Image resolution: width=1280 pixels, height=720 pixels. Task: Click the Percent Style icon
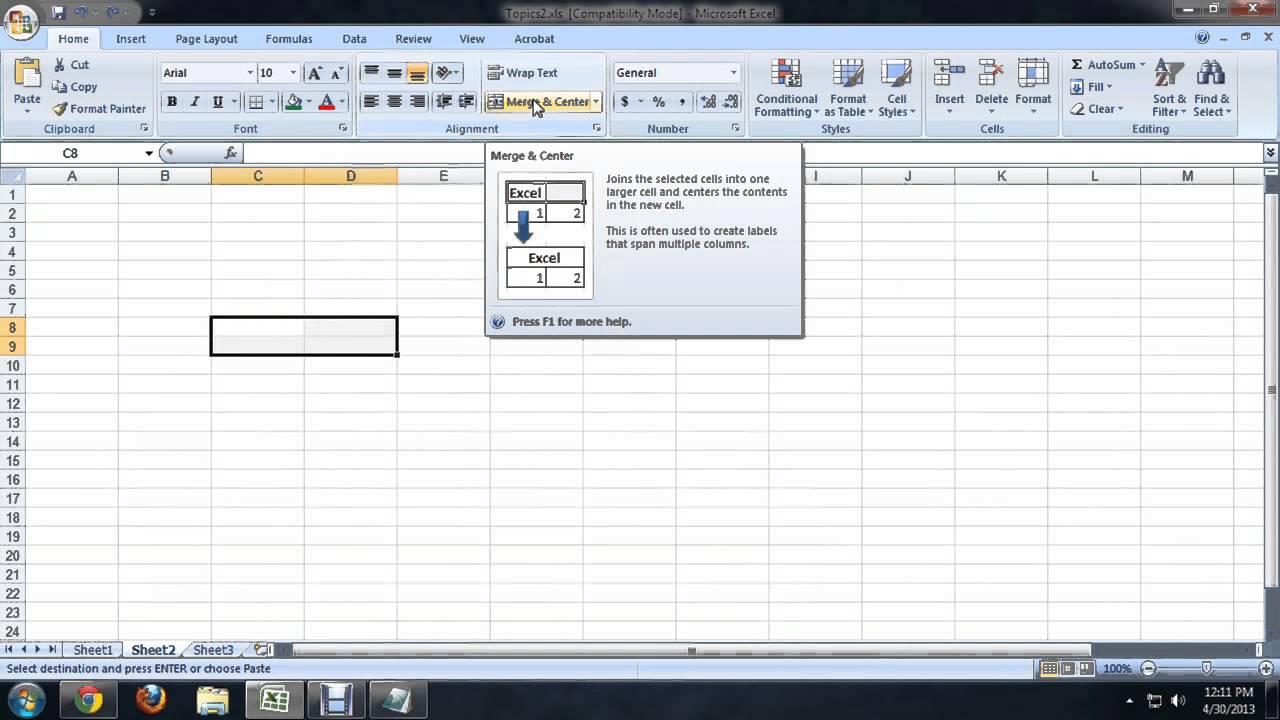pos(658,102)
